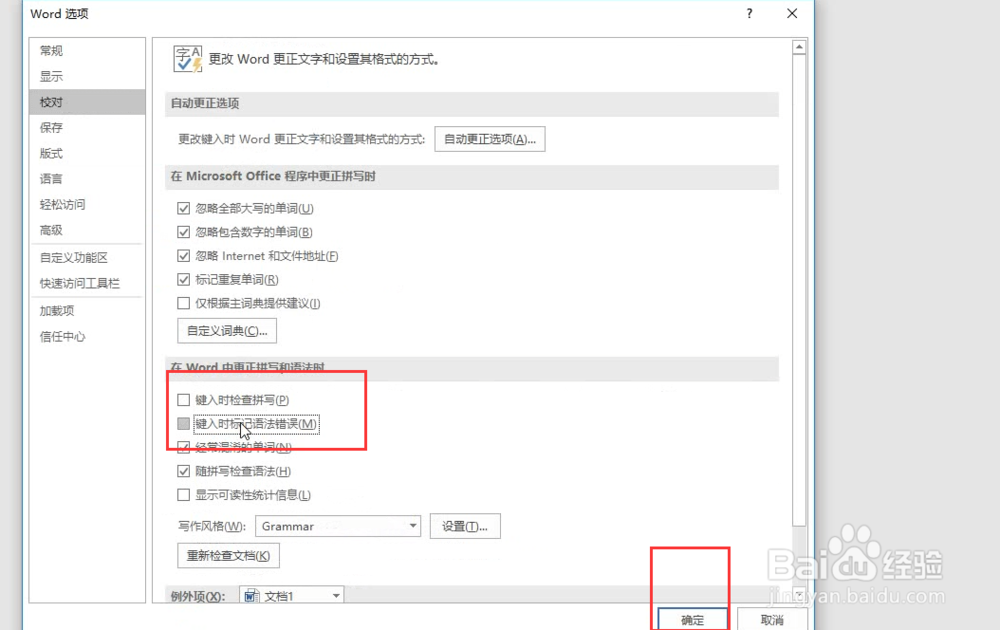Click the proofing options header icon
This screenshot has width=1000, height=630.
pos(188,59)
